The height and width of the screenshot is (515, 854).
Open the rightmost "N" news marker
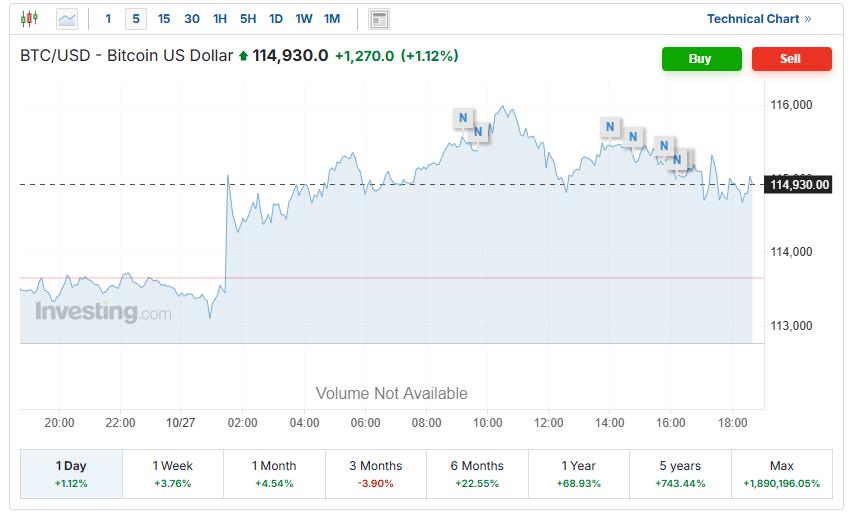click(677, 159)
